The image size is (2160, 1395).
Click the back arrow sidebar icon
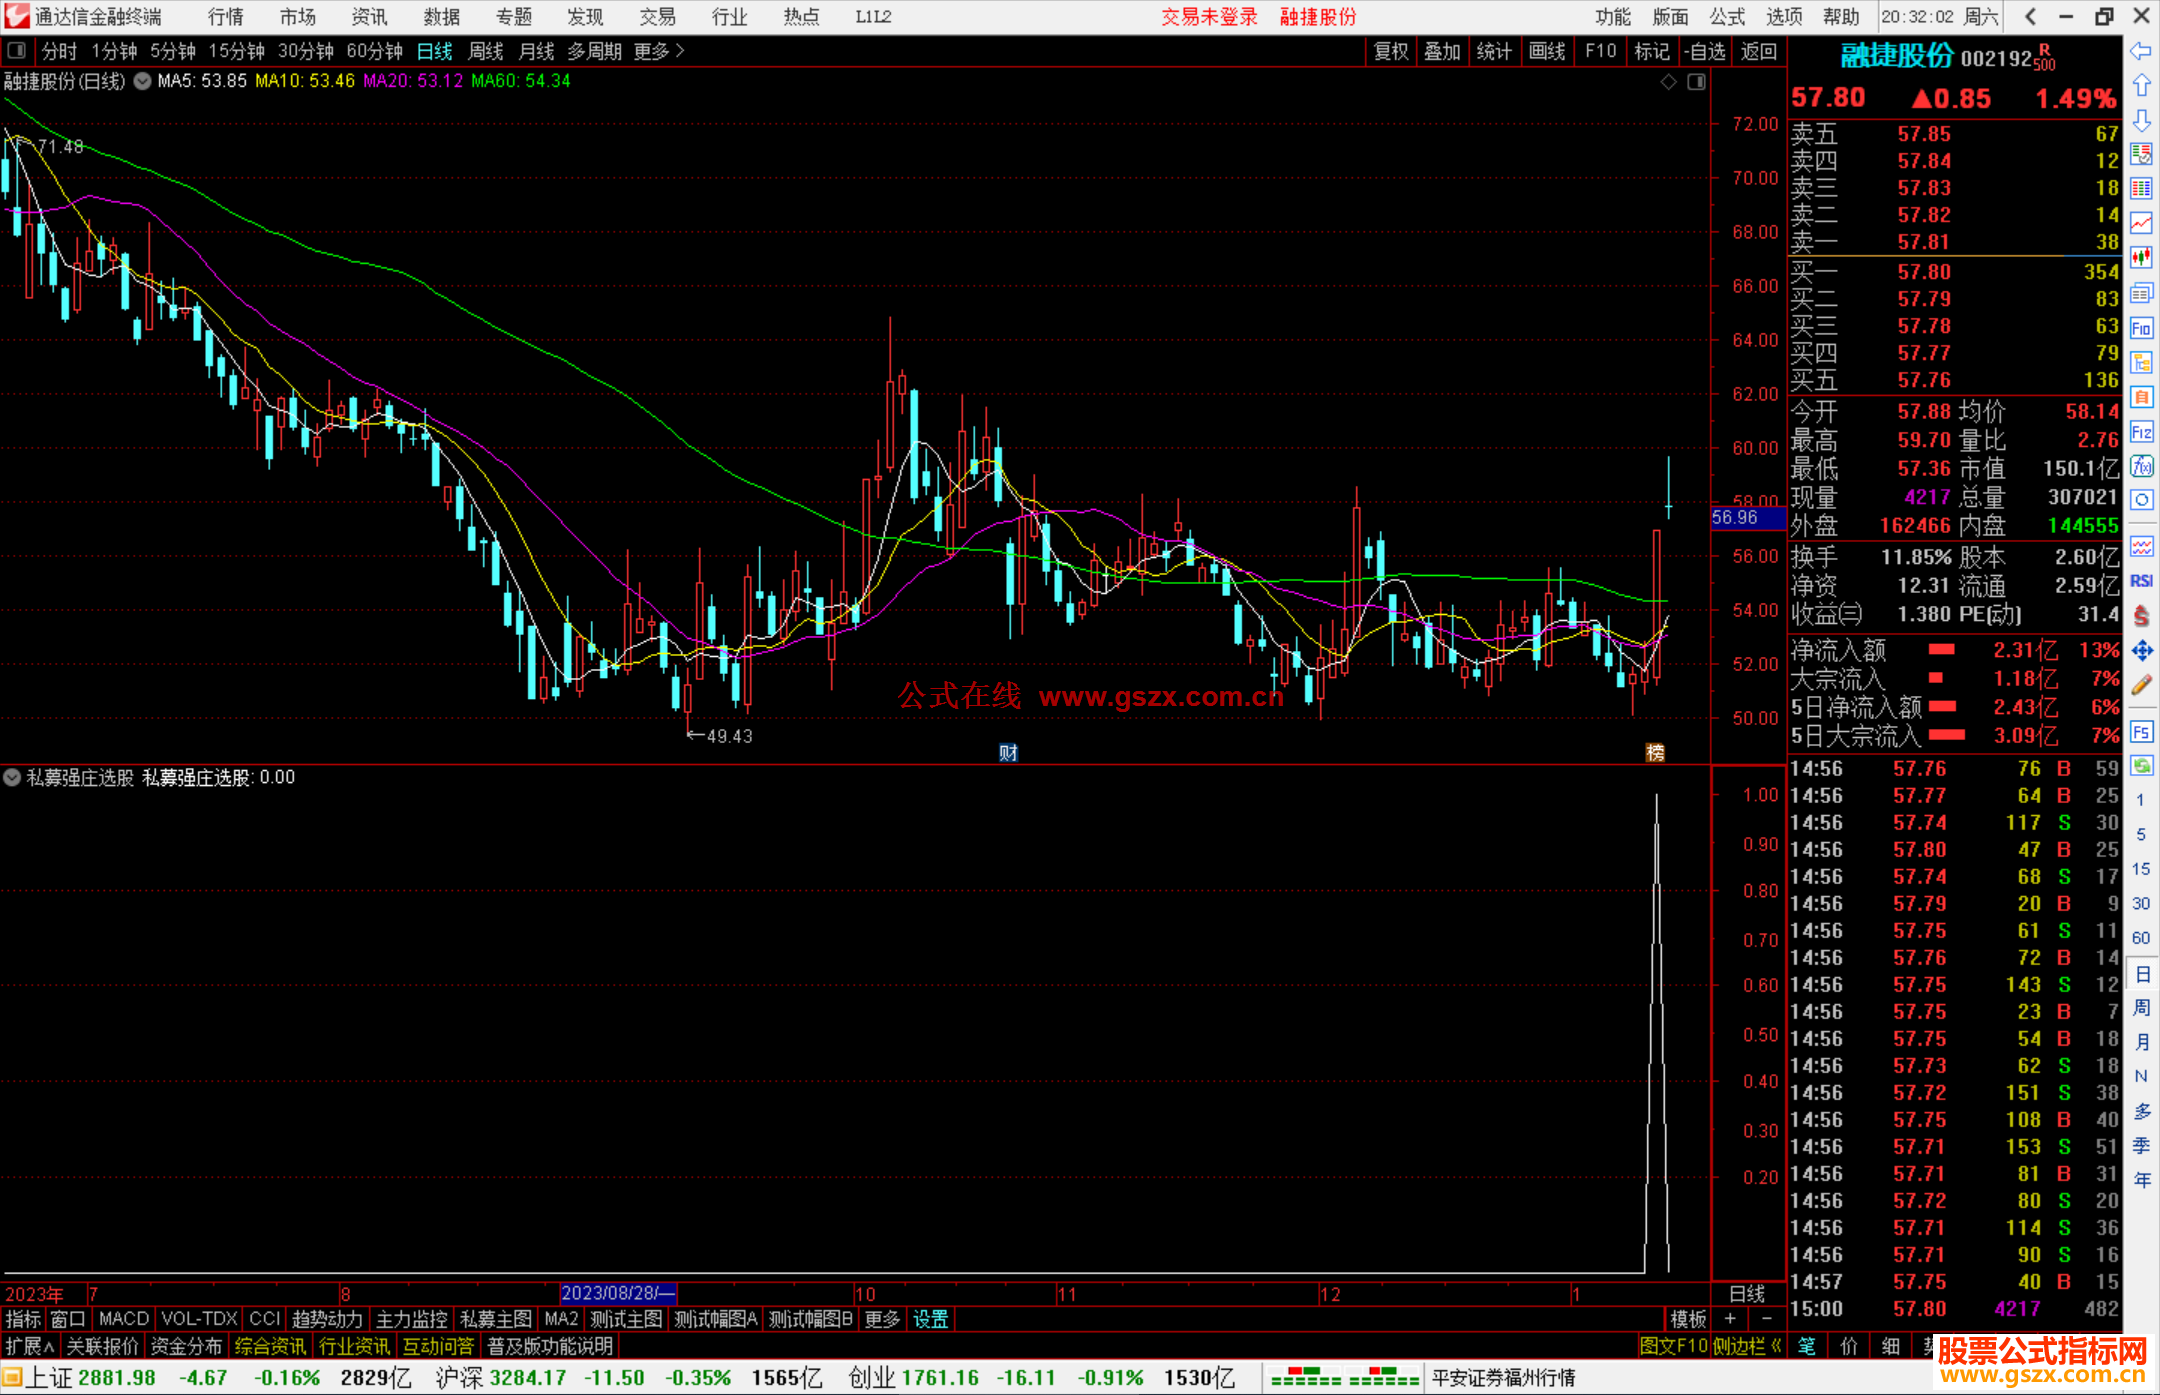coord(2141,51)
